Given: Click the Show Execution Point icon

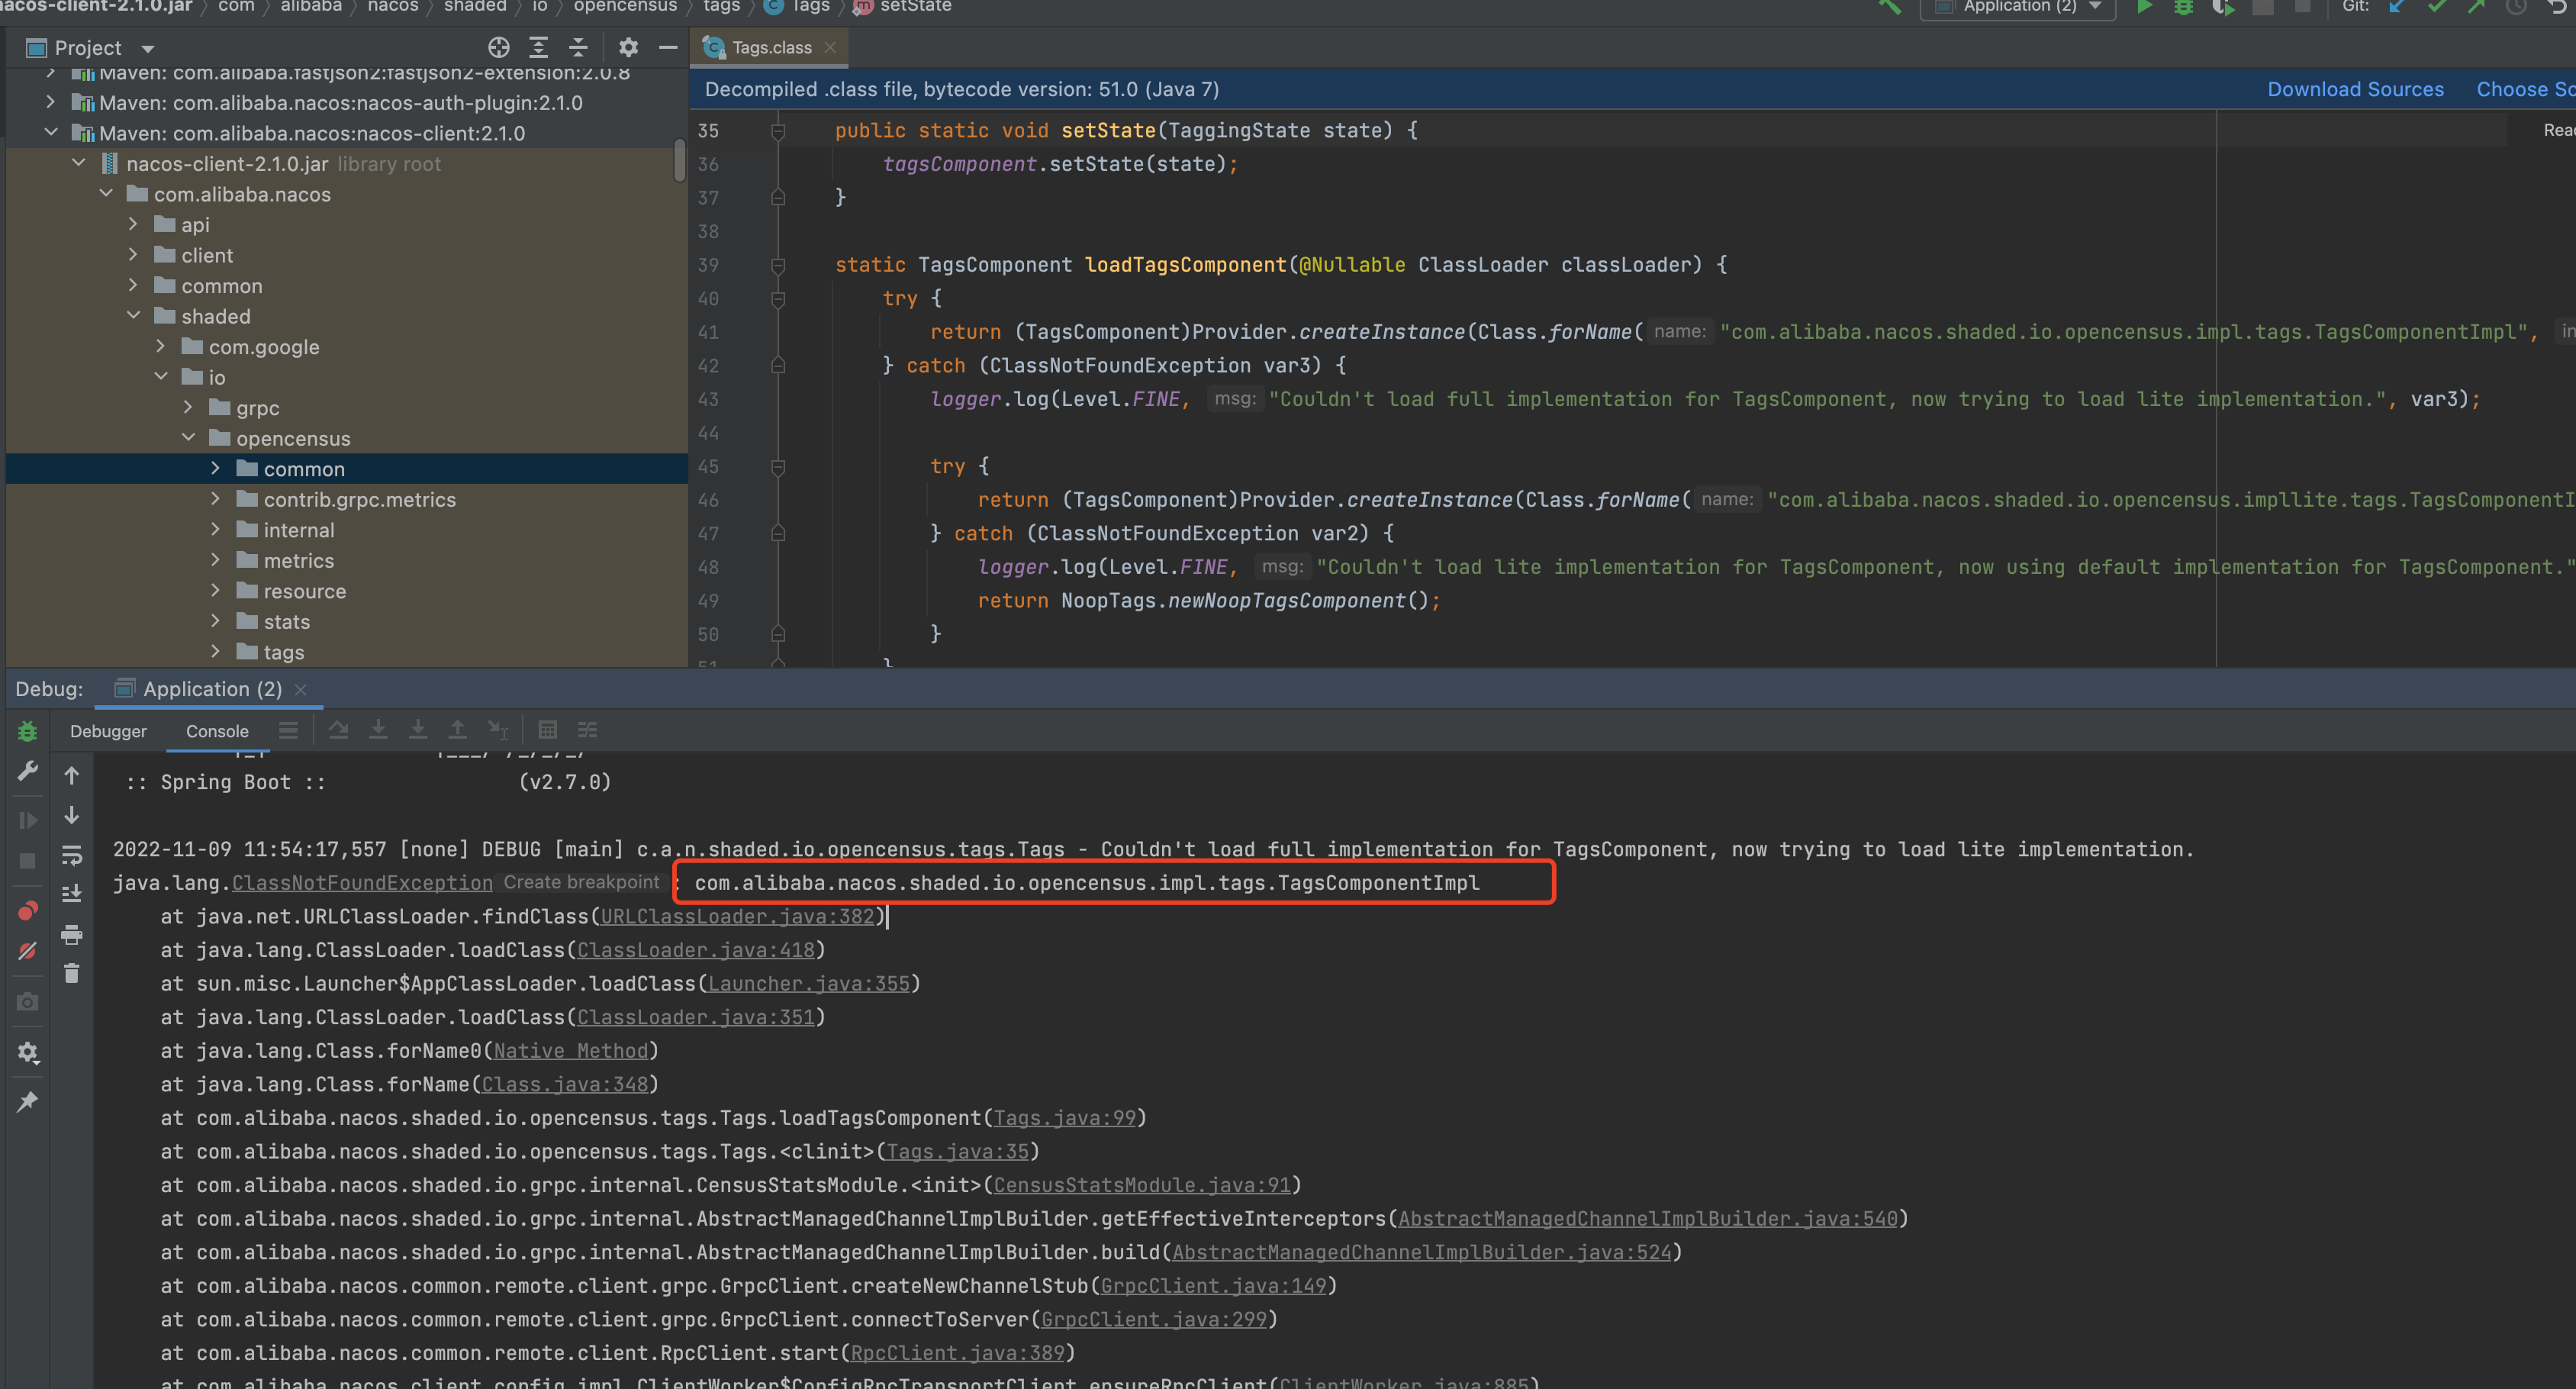Looking at the screenshot, I should click(288, 730).
